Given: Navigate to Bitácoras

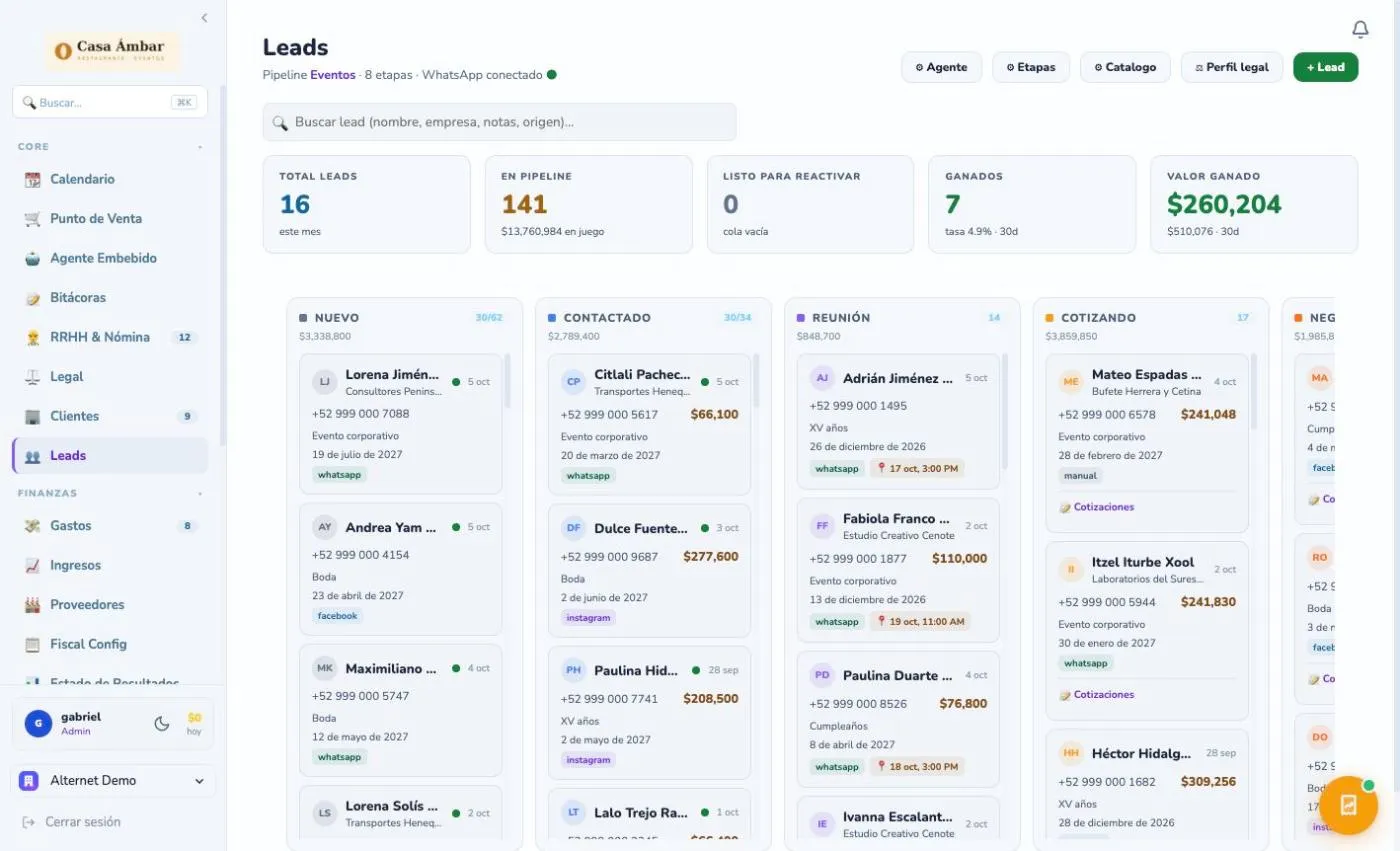Looking at the screenshot, I should tap(110, 298).
